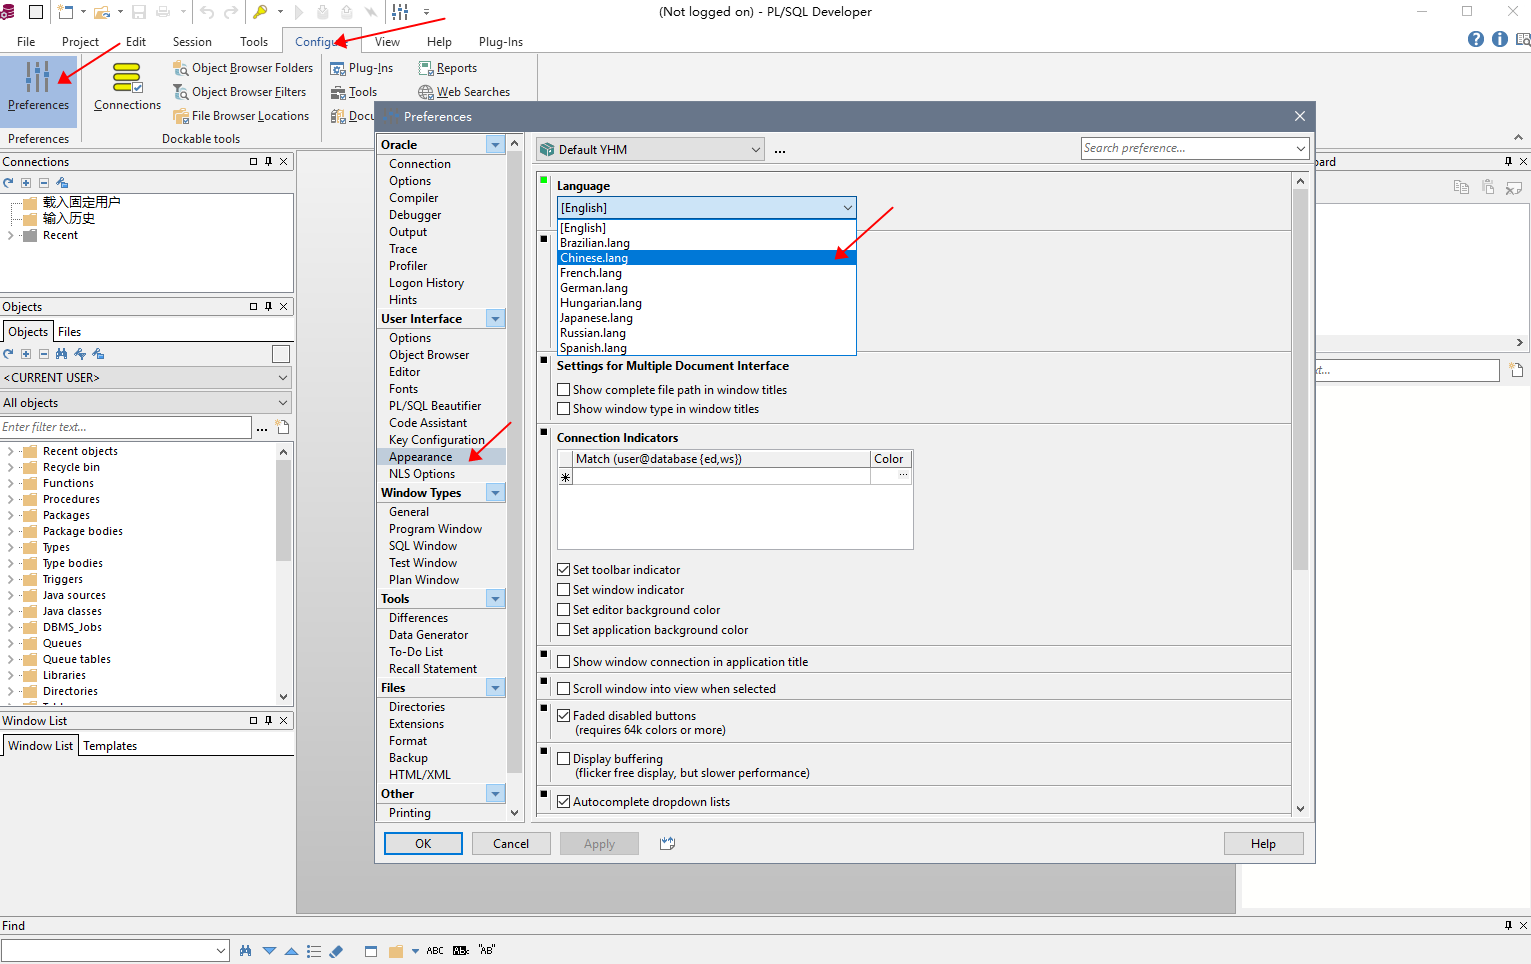1531x964 pixels.
Task: Click the Enter filter text field
Action: pyautogui.click(x=126, y=427)
